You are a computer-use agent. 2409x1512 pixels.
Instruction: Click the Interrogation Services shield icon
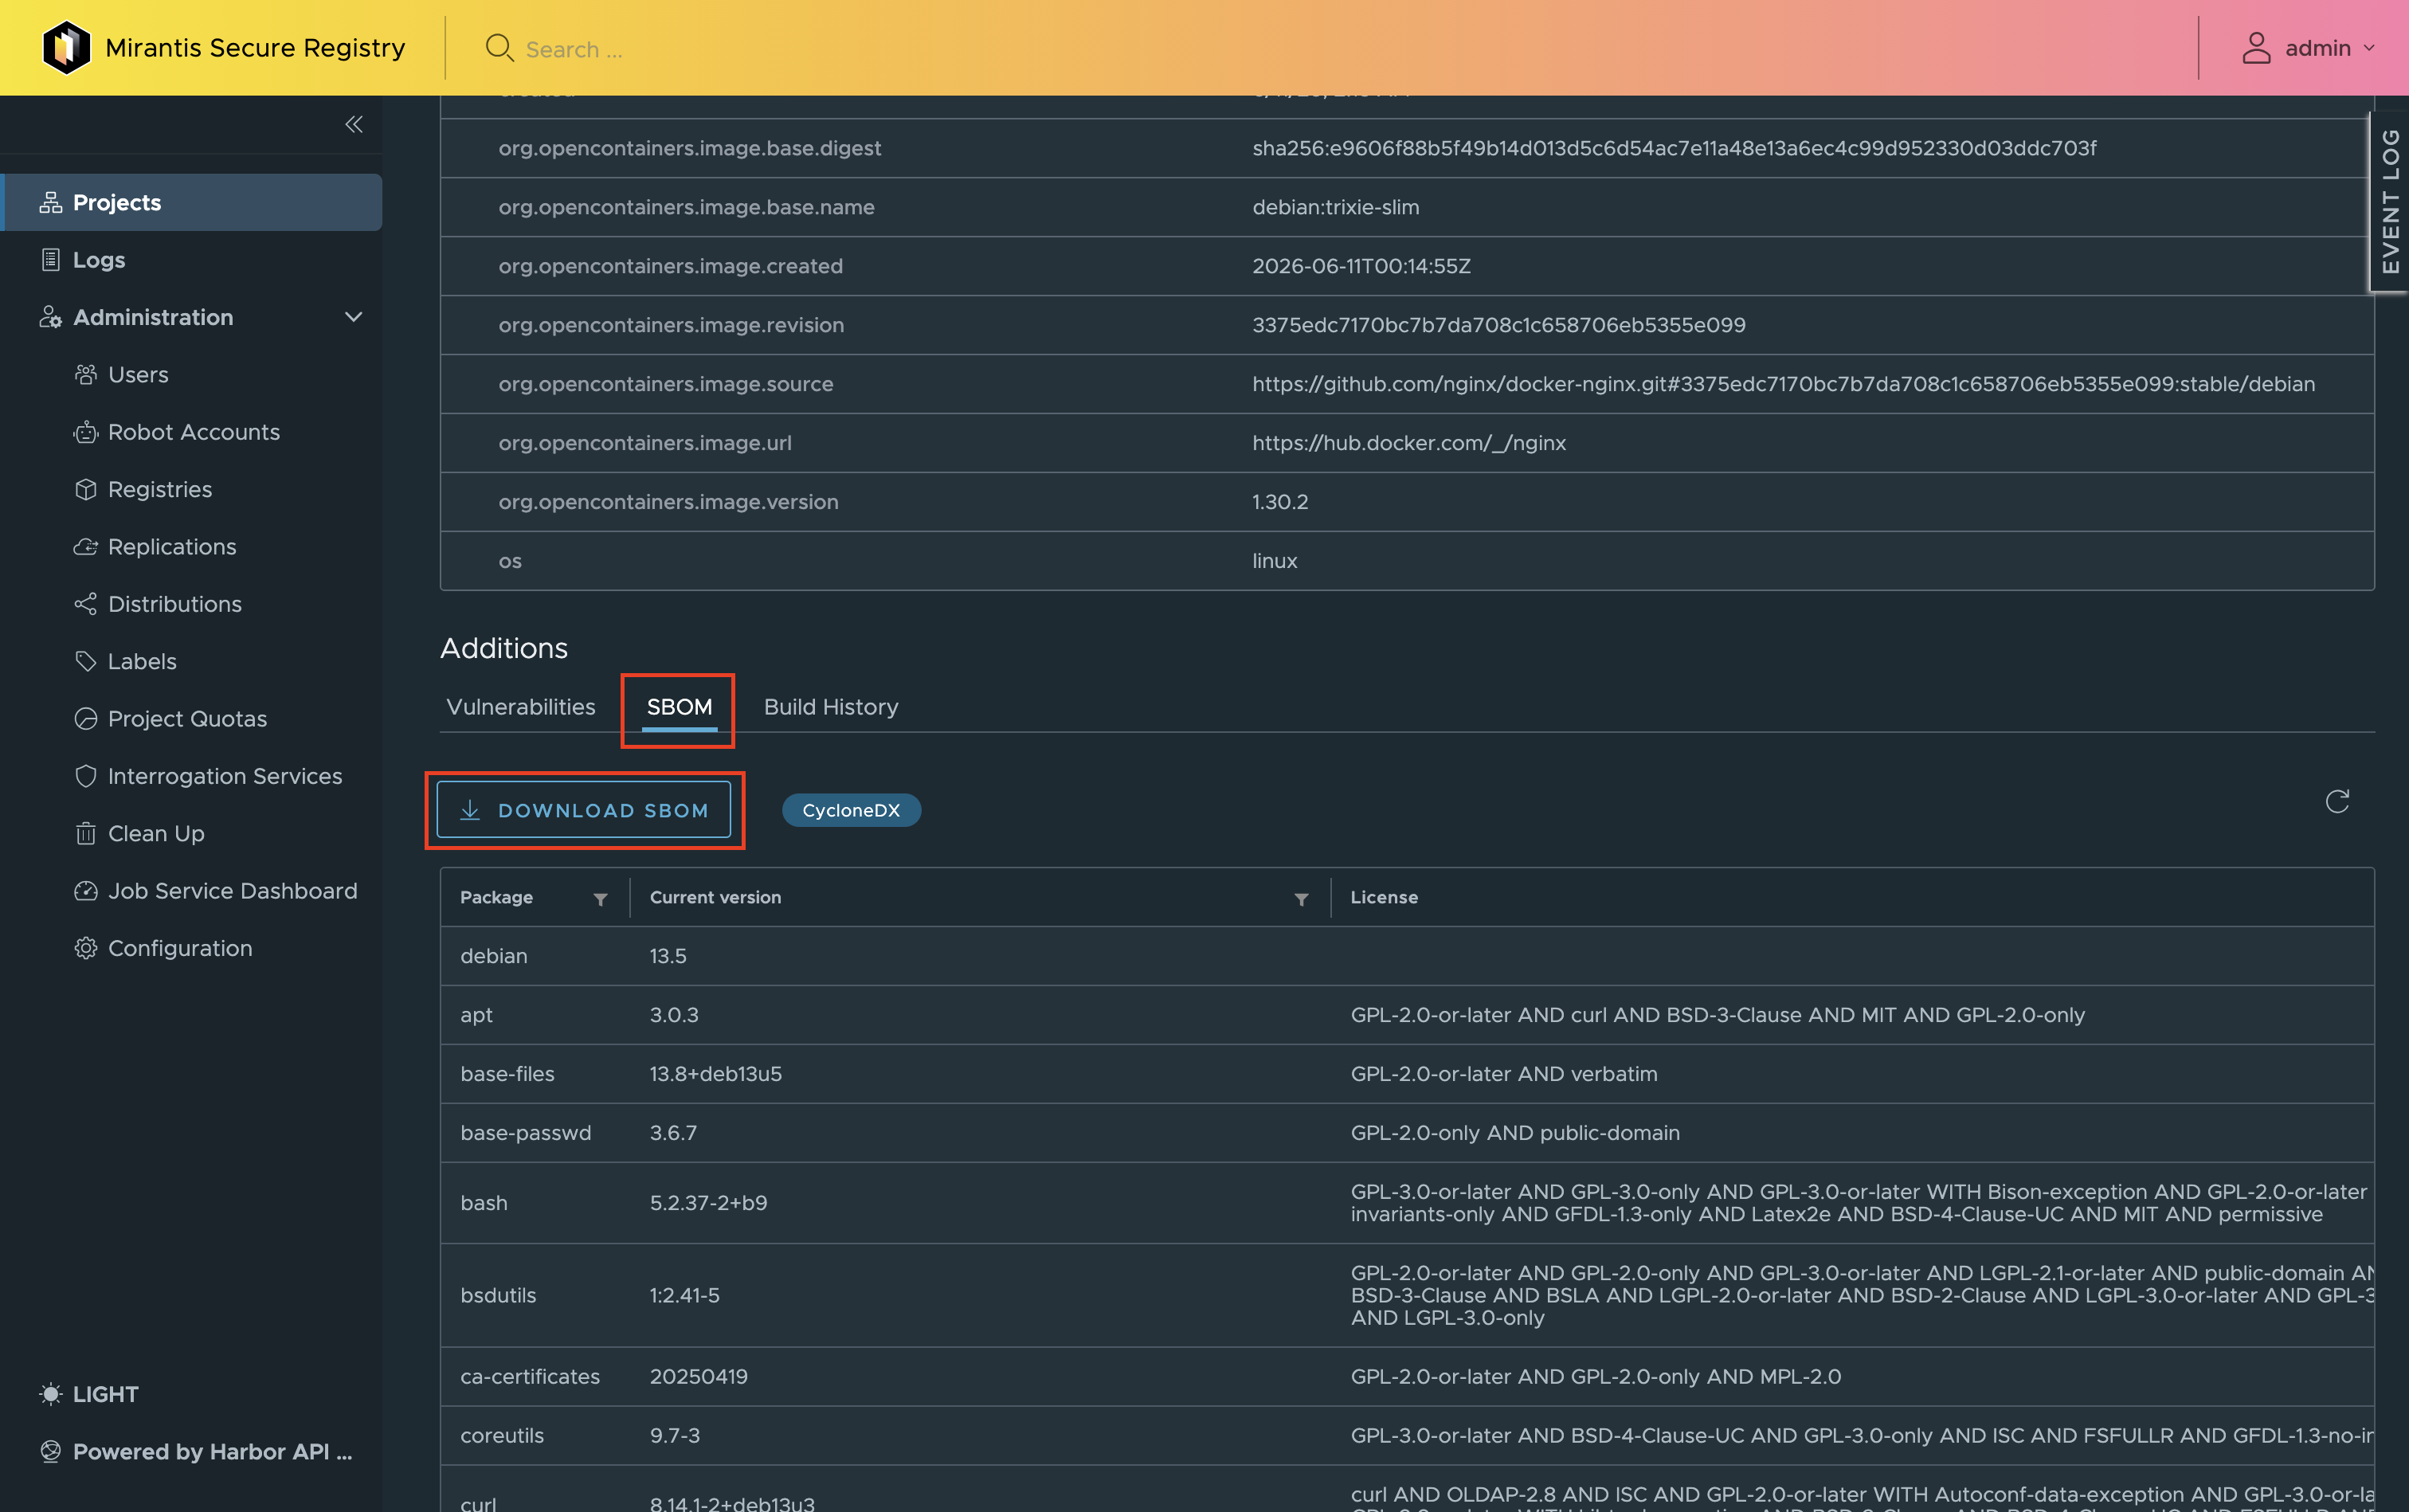point(86,776)
